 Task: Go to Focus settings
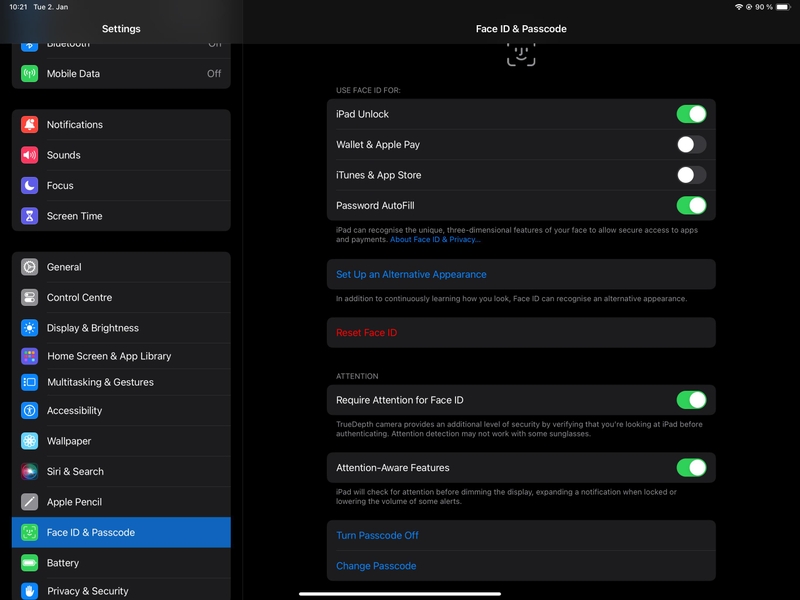tap(121, 186)
